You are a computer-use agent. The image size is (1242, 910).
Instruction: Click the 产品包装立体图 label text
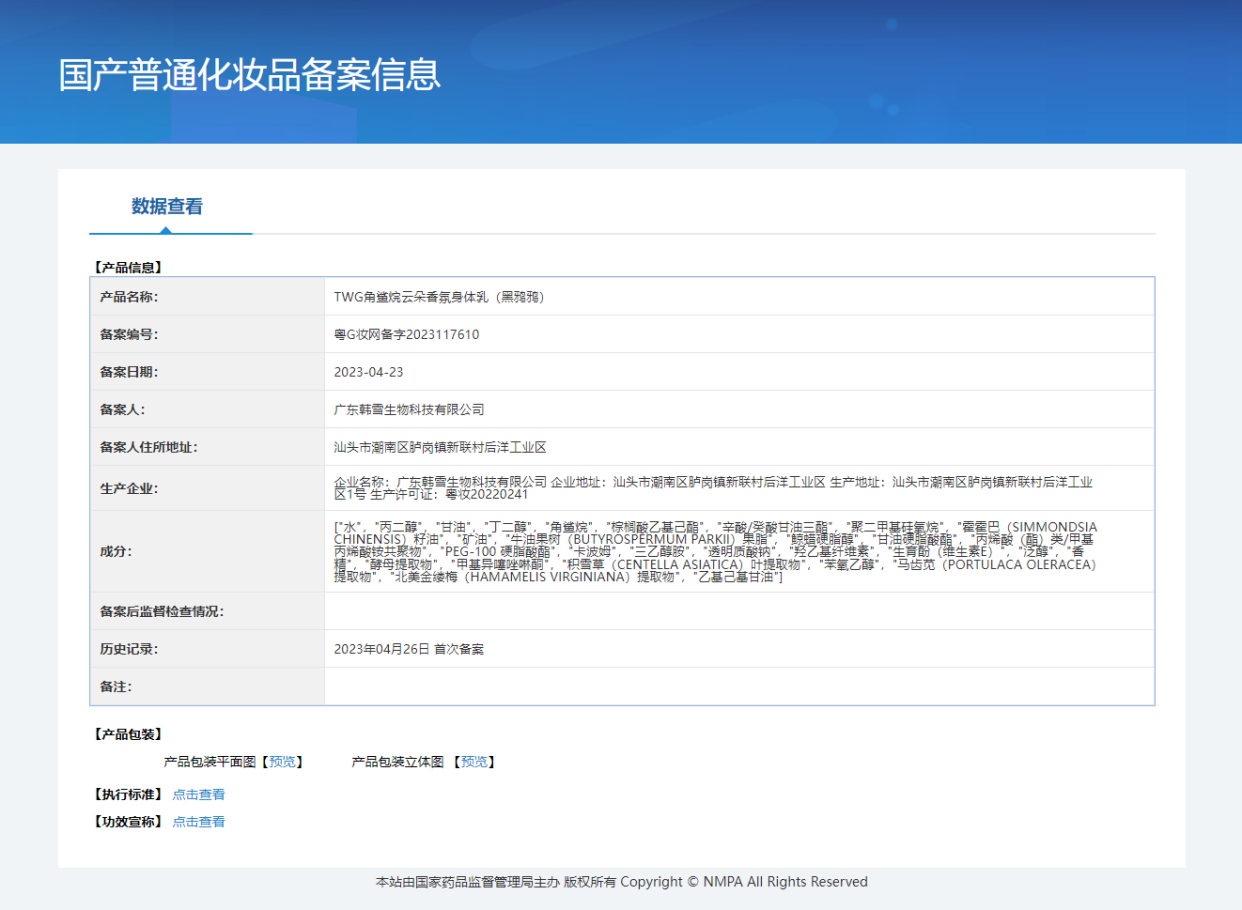(398, 762)
